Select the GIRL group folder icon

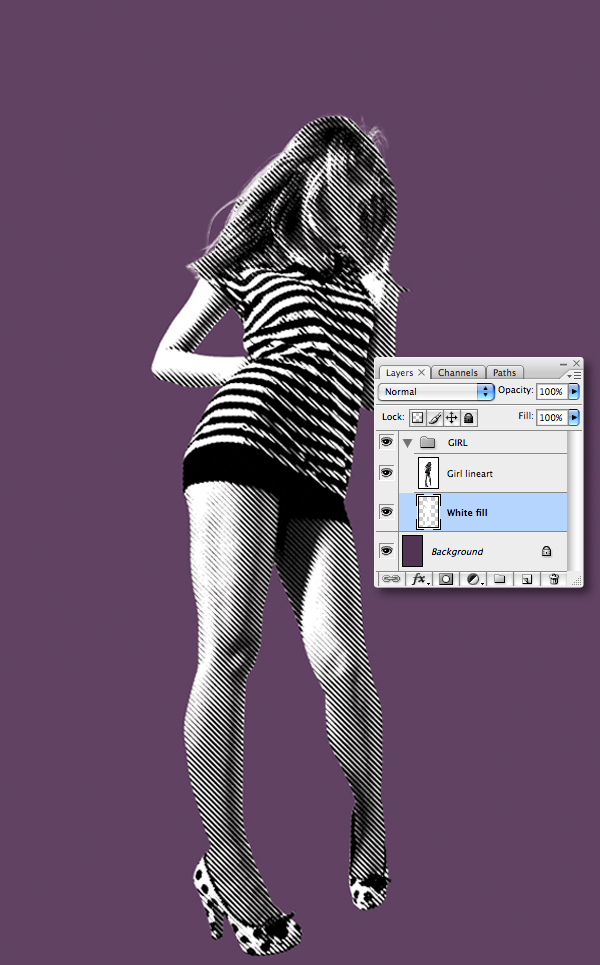[428, 442]
